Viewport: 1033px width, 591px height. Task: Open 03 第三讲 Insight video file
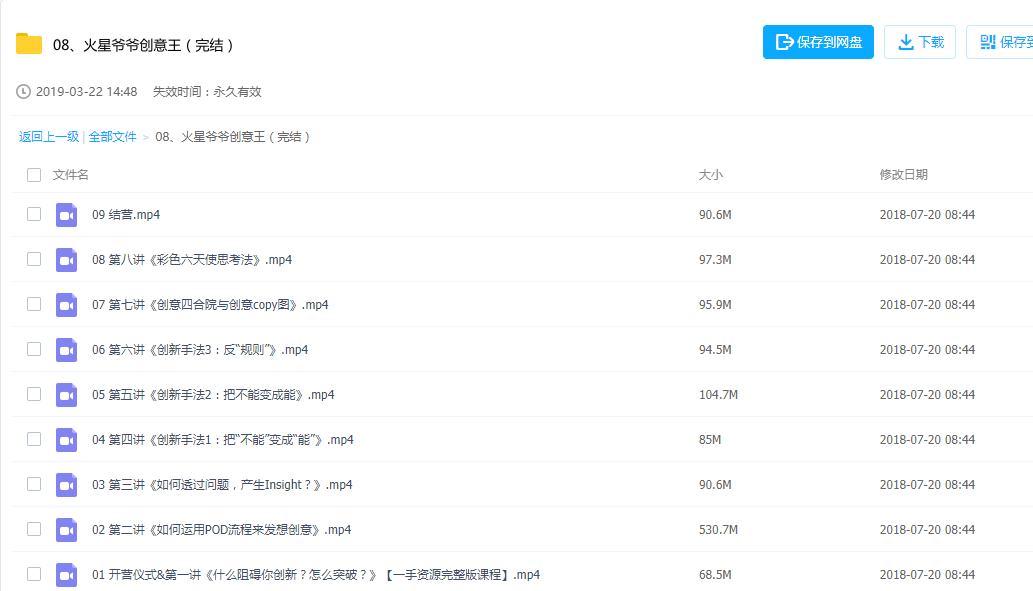pos(222,485)
